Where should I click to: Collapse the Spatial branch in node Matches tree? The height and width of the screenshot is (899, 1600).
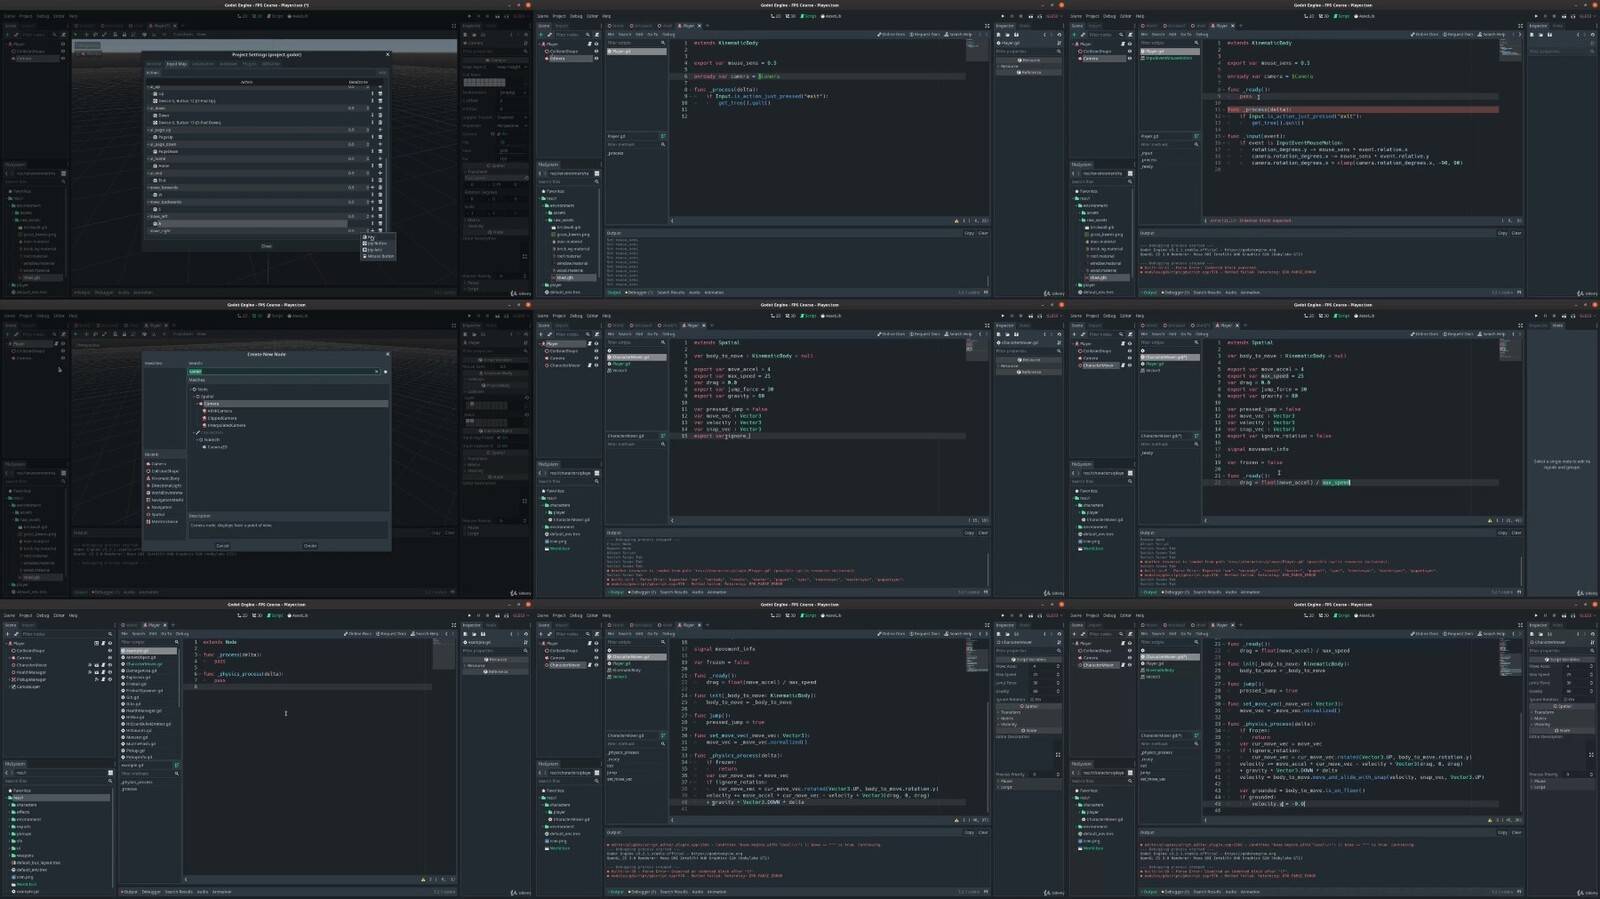(196, 396)
